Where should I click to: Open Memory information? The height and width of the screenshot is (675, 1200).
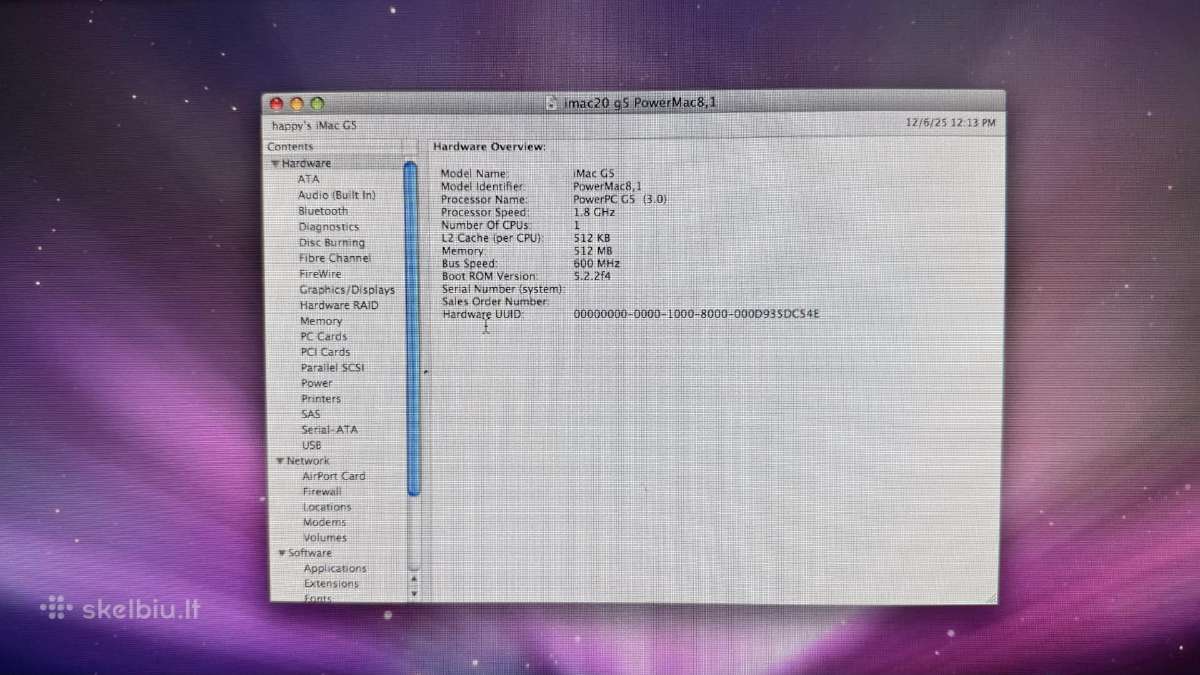click(321, 321)
